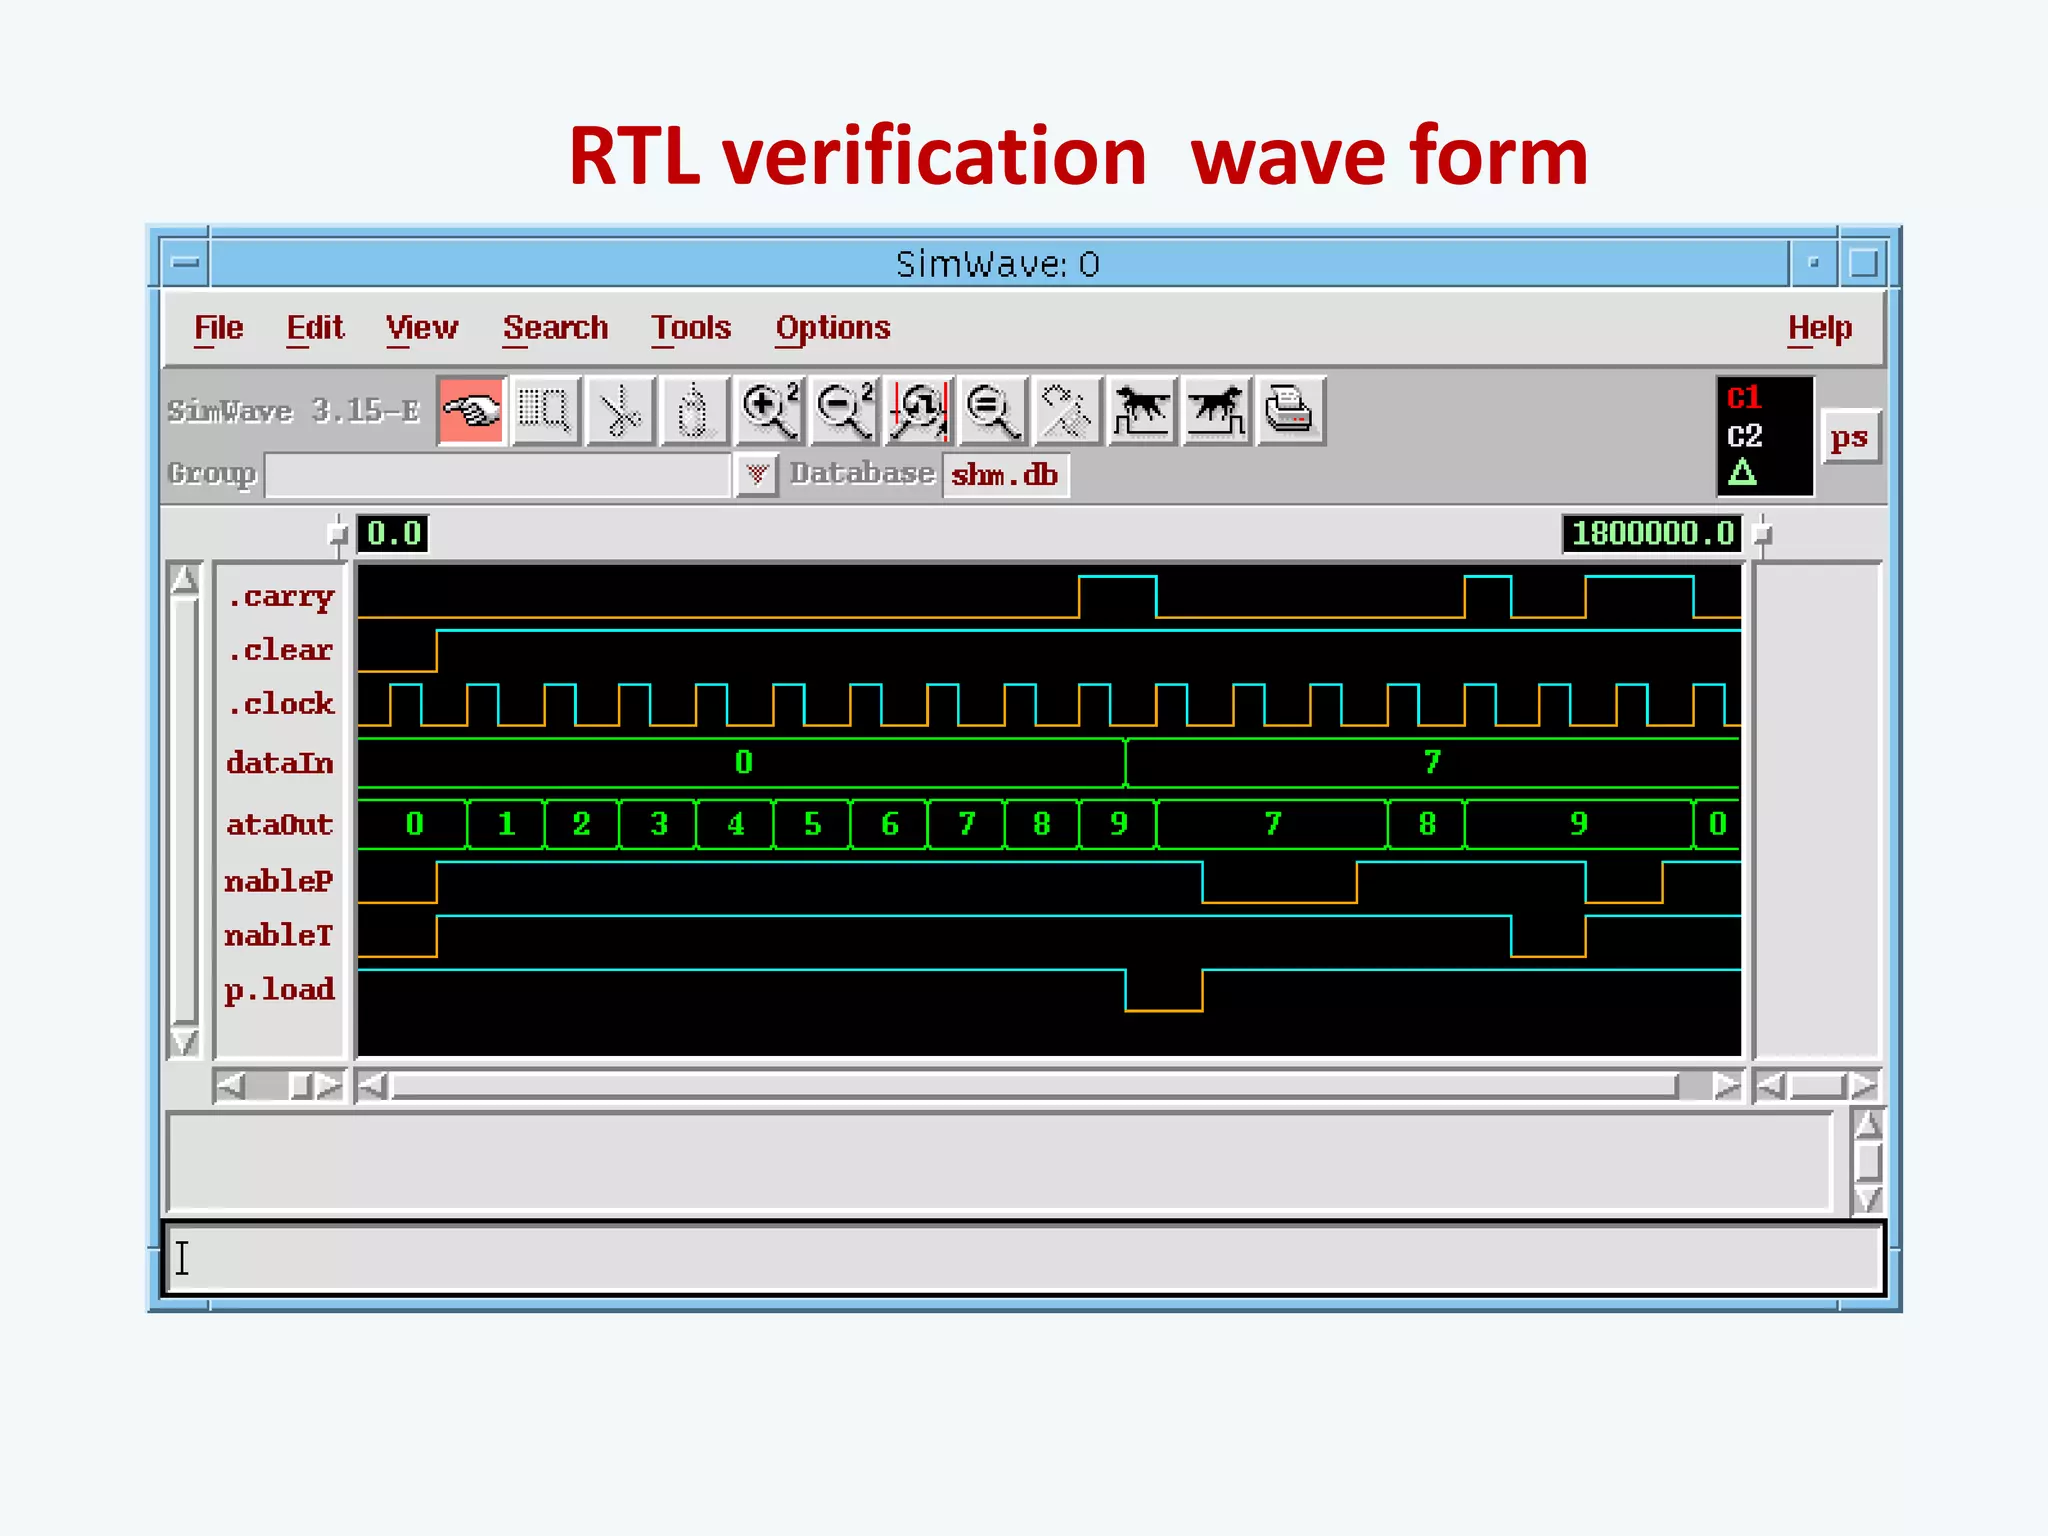The image size is (2048, 1536).
Task: Click zoom out 2x magnifier
Action: (843, 410)
